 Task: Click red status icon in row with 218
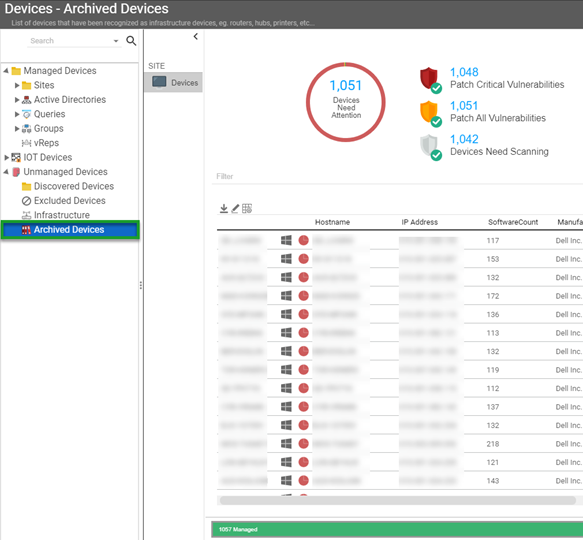(303, 443)
